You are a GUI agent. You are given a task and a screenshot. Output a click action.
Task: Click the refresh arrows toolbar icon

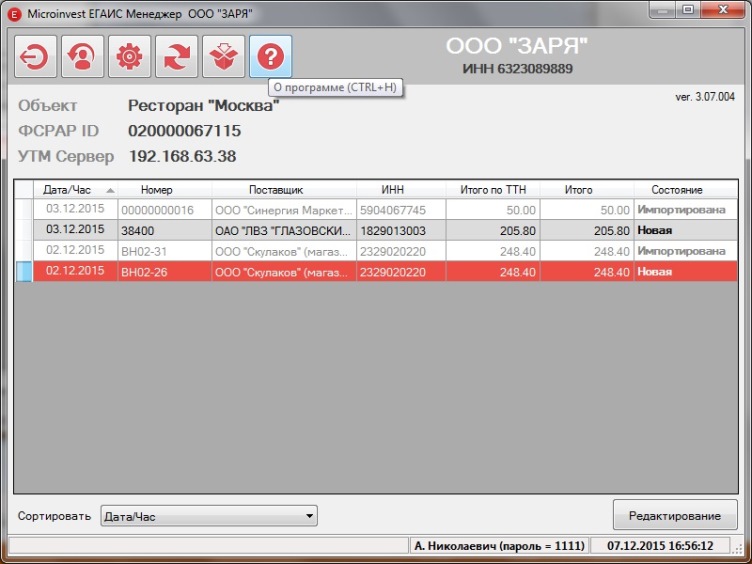point(176,58)
